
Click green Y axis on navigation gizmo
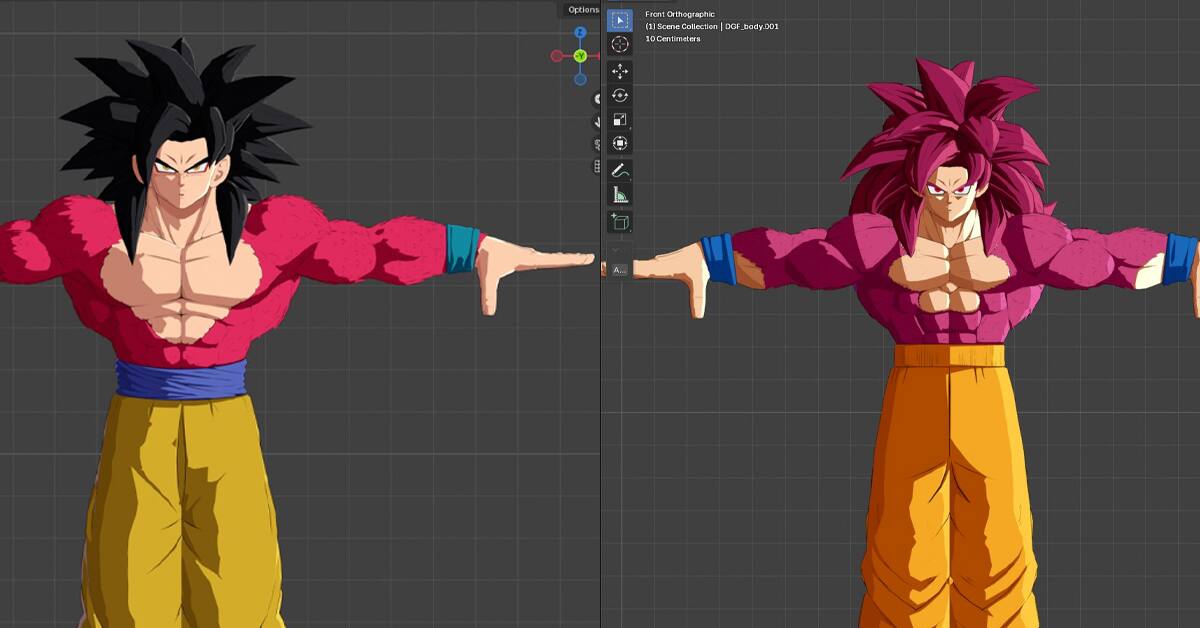click(x=580, y=56)
